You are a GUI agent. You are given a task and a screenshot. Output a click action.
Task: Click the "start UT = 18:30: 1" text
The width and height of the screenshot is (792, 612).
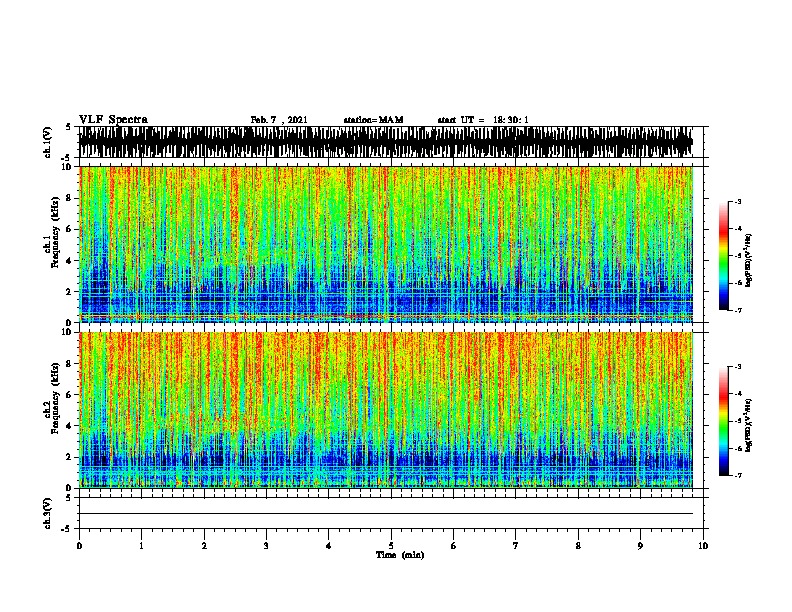(483, 120)
